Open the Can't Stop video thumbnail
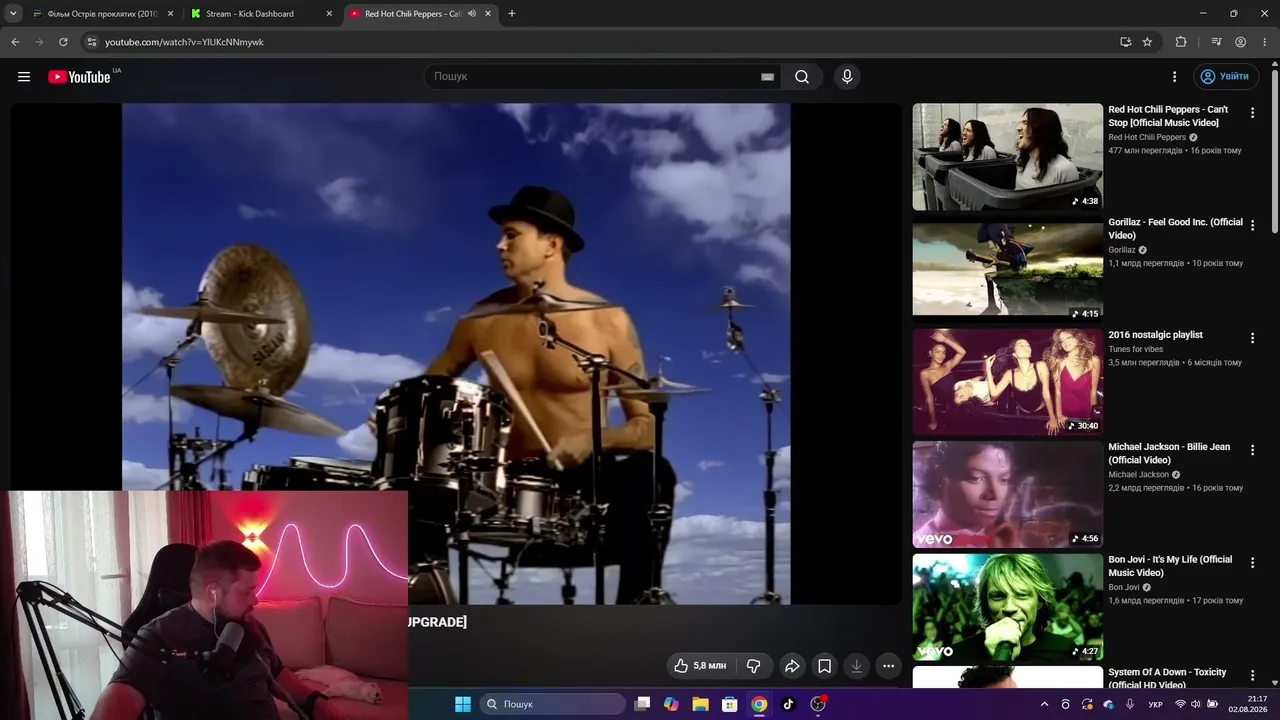 1007,157
